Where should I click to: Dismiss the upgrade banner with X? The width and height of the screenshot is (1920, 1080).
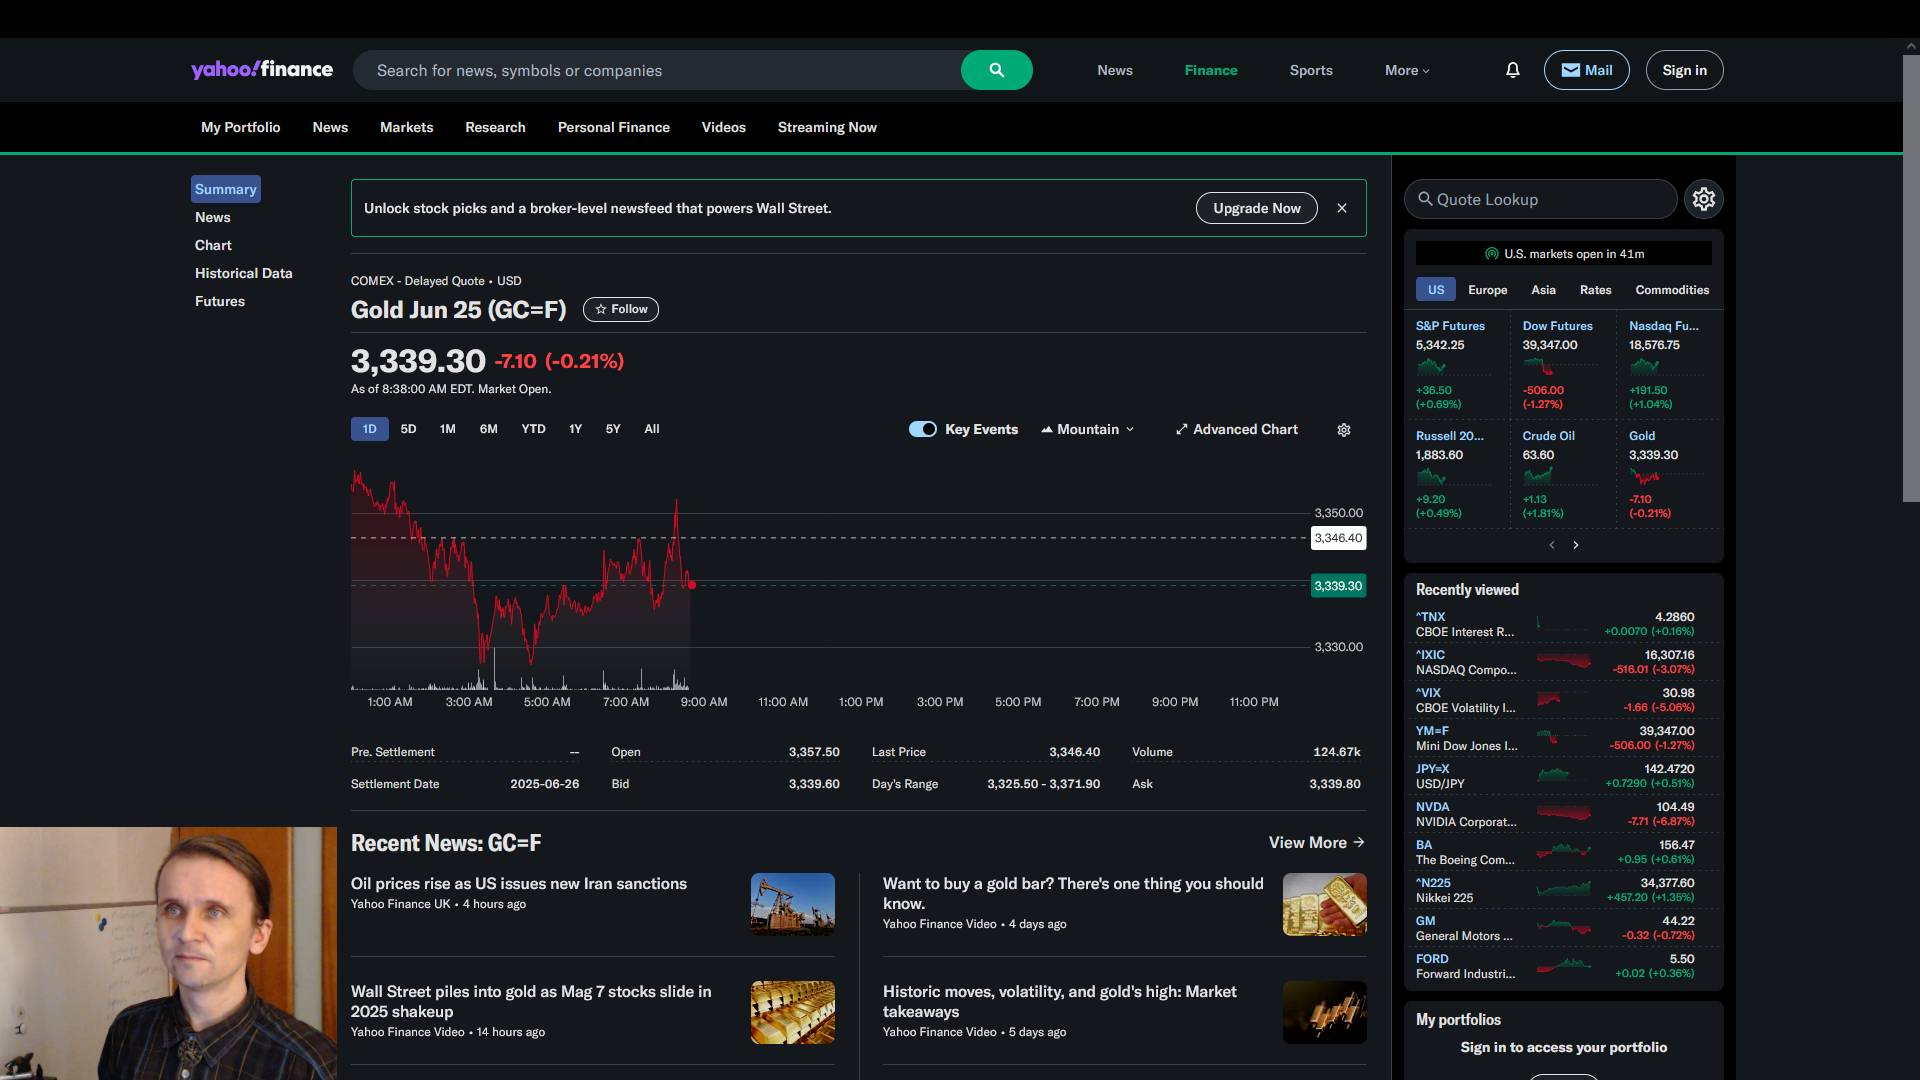point(1341,208)
